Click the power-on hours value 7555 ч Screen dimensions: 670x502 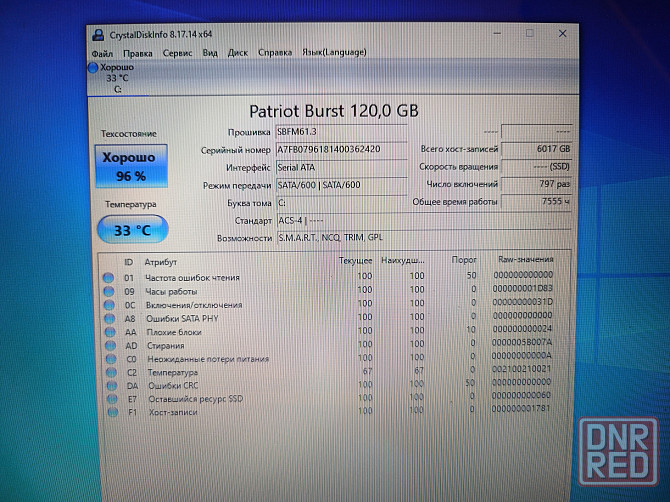[536, 201]
